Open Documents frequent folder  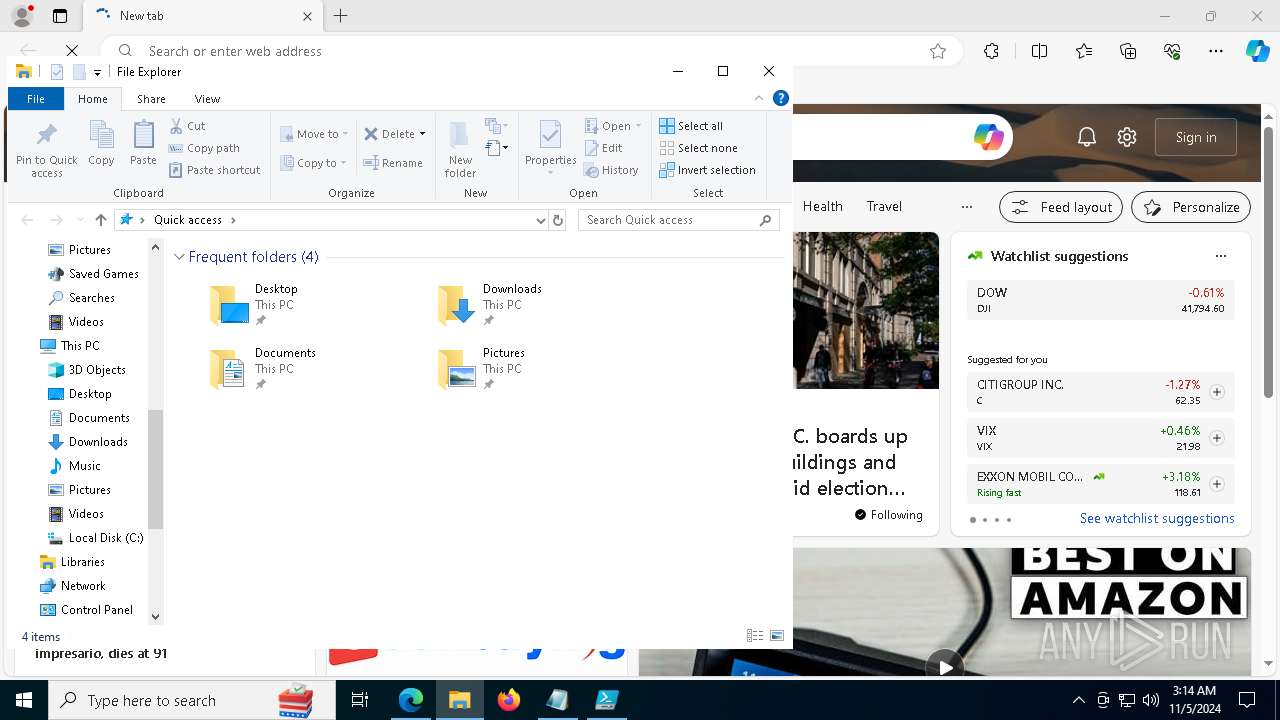[262, 369]
